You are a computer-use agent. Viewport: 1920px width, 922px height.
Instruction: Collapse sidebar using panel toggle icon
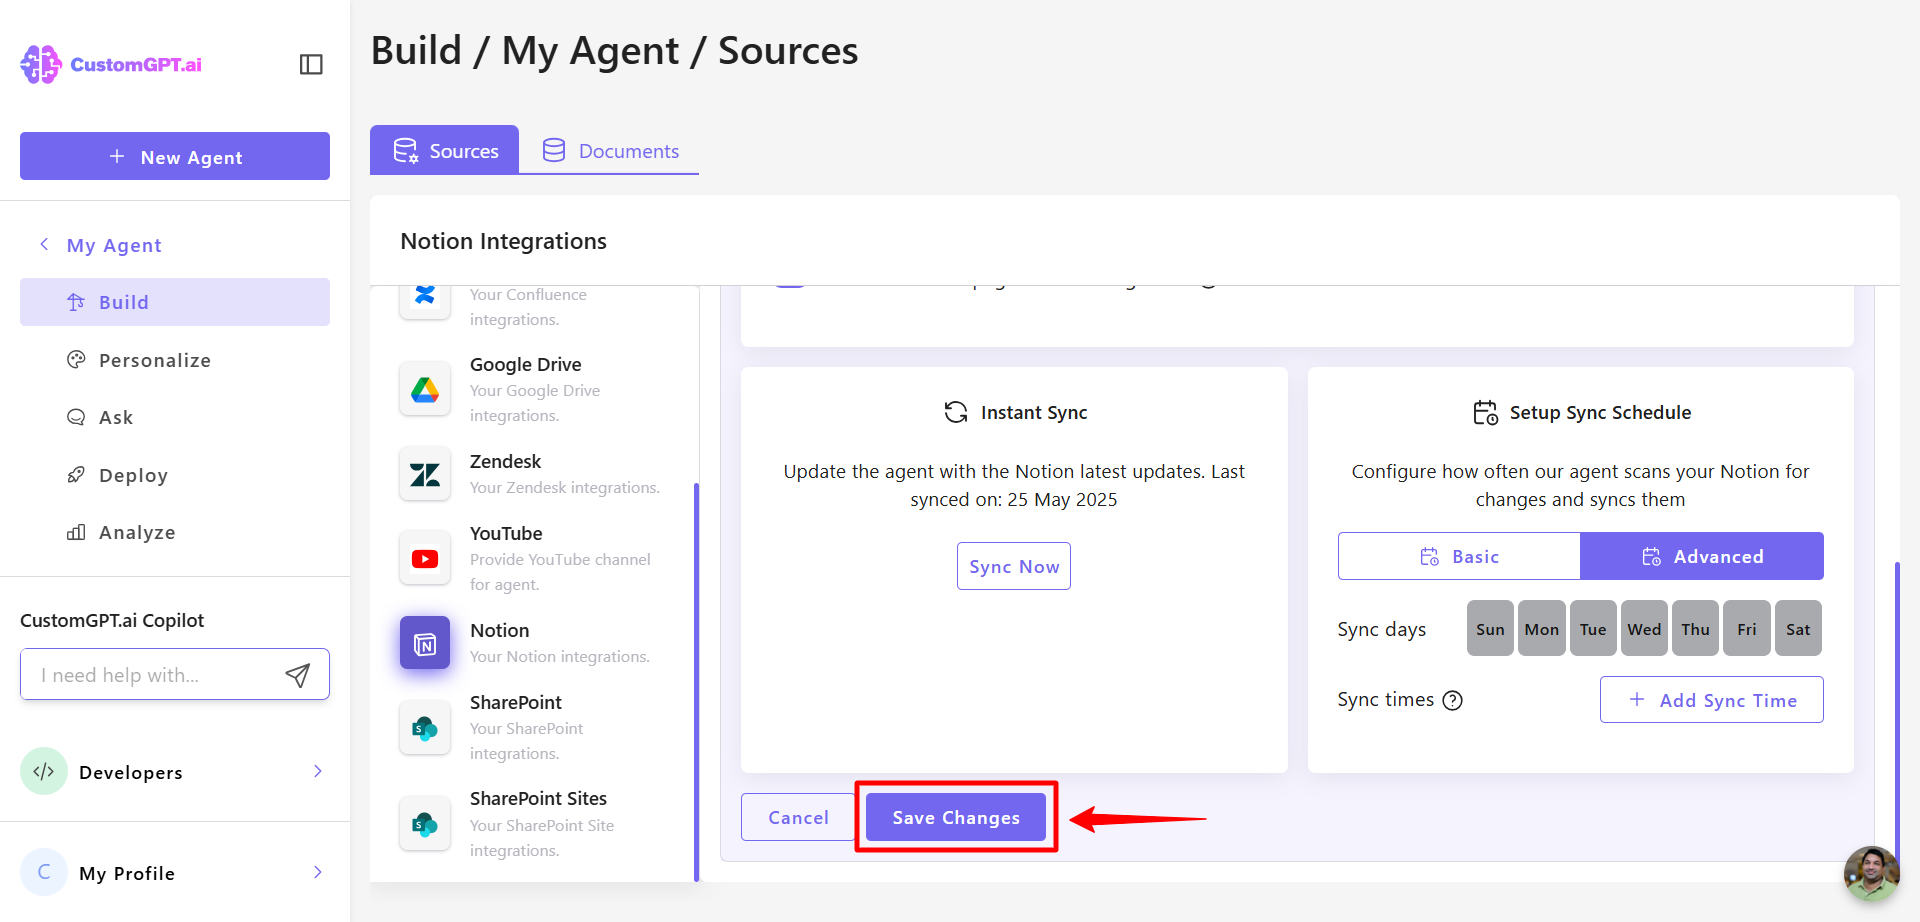(x=311, y=64)
